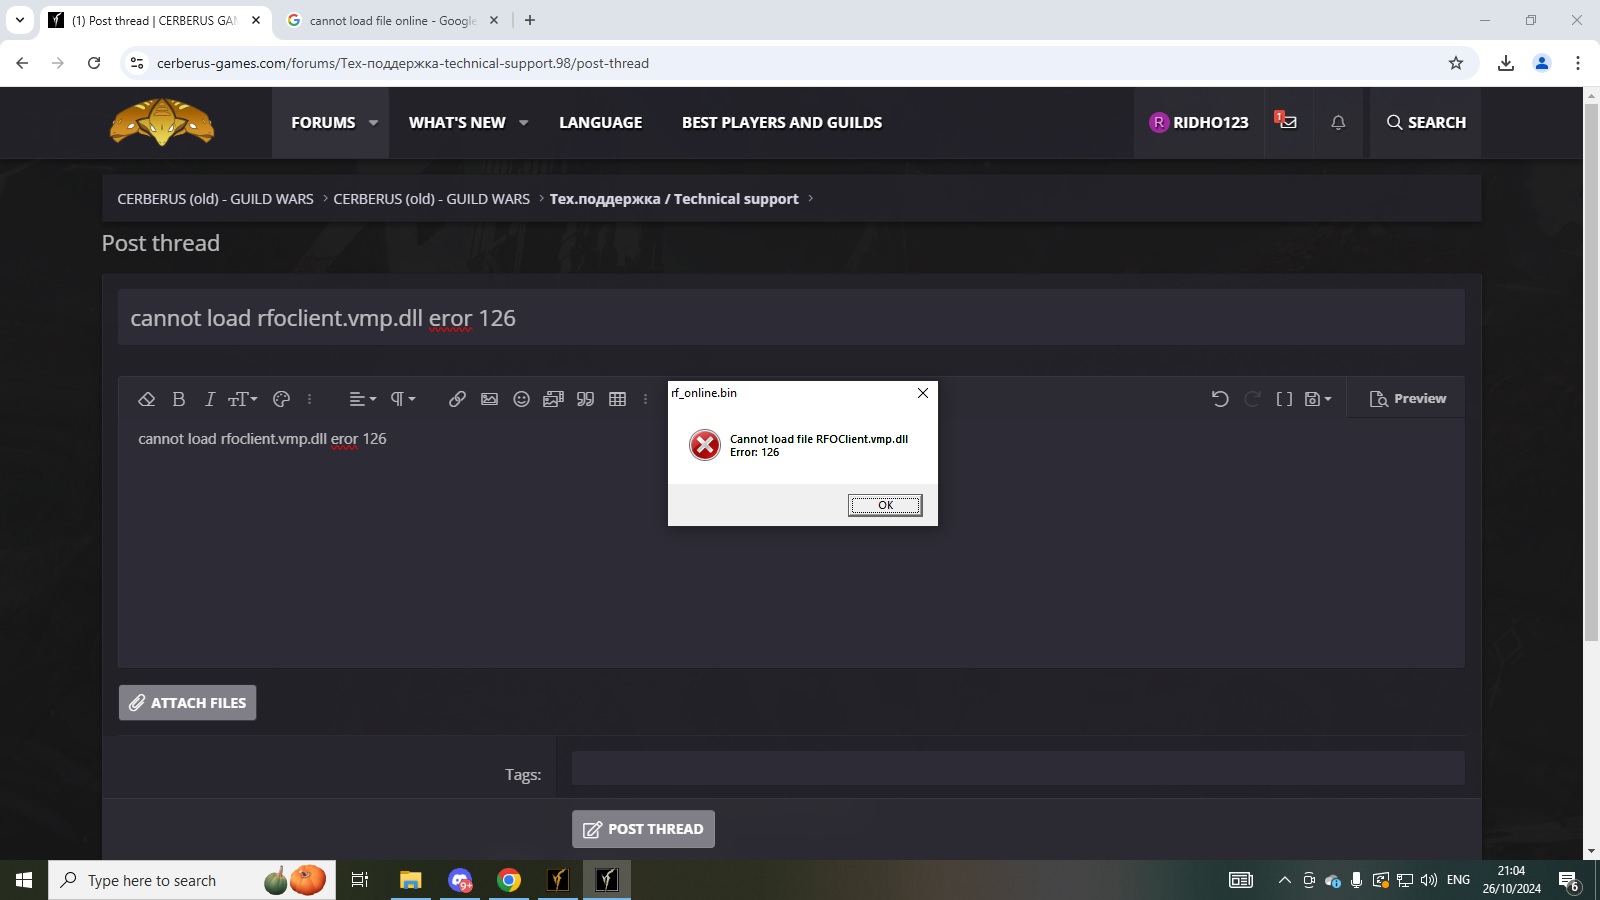Viewport: 1600px width, 900px height.
Task: Go to second CERBERUS (old) breadcrumb
Action: coord(431,199)
